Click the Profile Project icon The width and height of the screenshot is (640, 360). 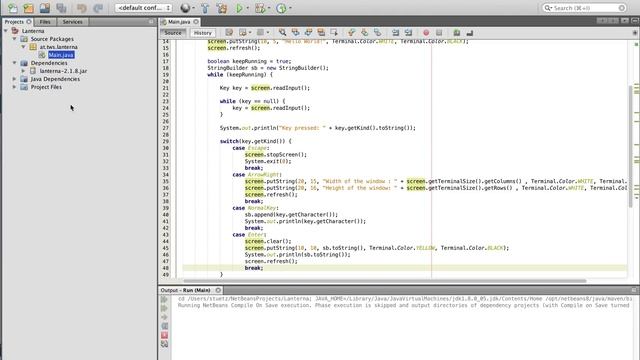point(281,8)
